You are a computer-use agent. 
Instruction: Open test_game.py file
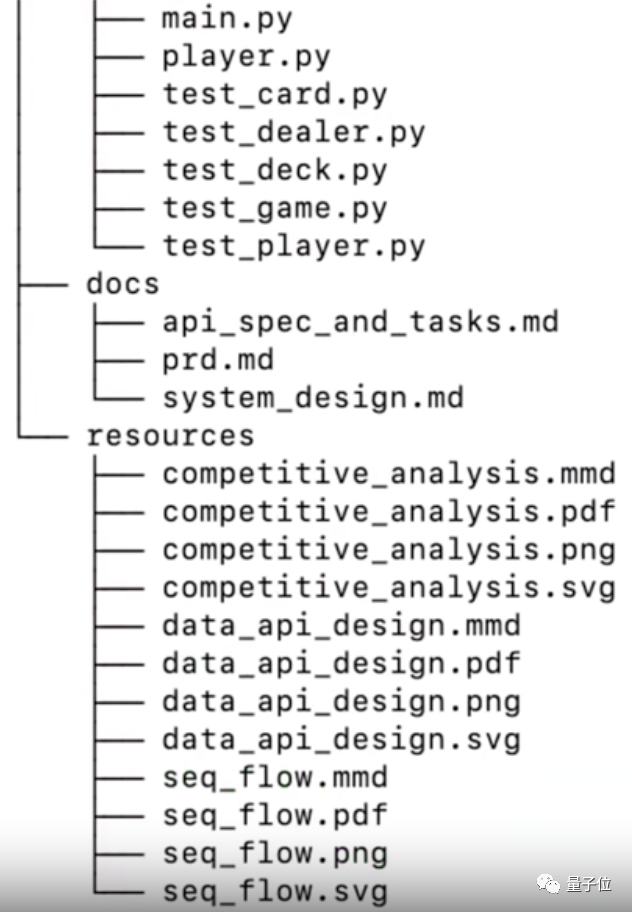click(x=274, y=209)
